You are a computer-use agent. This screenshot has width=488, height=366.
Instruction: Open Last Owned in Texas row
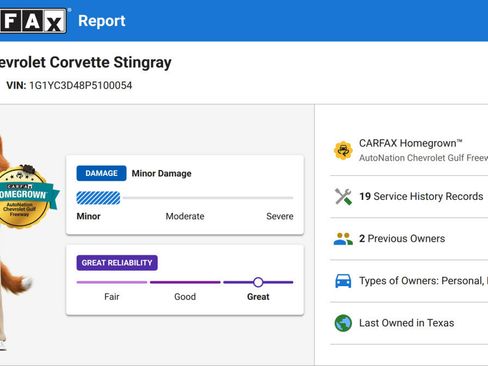409,323
